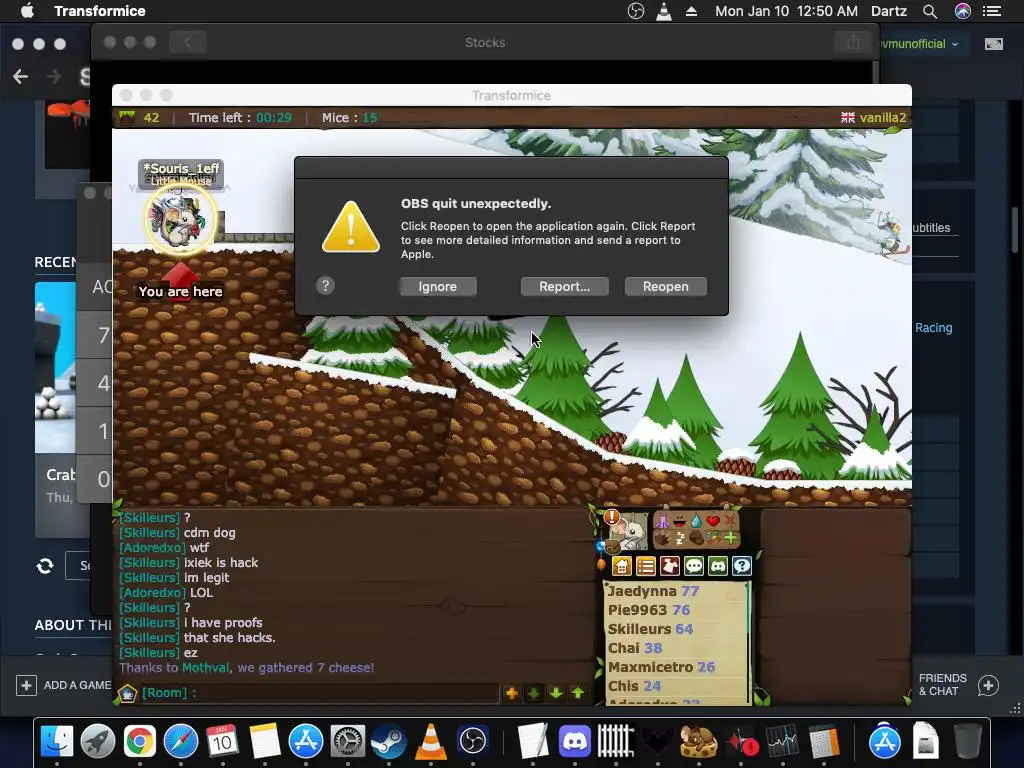Image resolution: width=1024 pixels, height=768 pixels.
Task: Open the Steam account dropdown arrow
Action: click(955, 44)
